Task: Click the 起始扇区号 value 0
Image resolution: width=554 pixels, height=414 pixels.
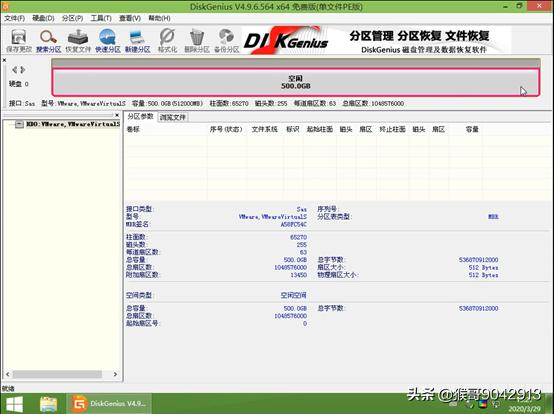Action: (305, 324)
